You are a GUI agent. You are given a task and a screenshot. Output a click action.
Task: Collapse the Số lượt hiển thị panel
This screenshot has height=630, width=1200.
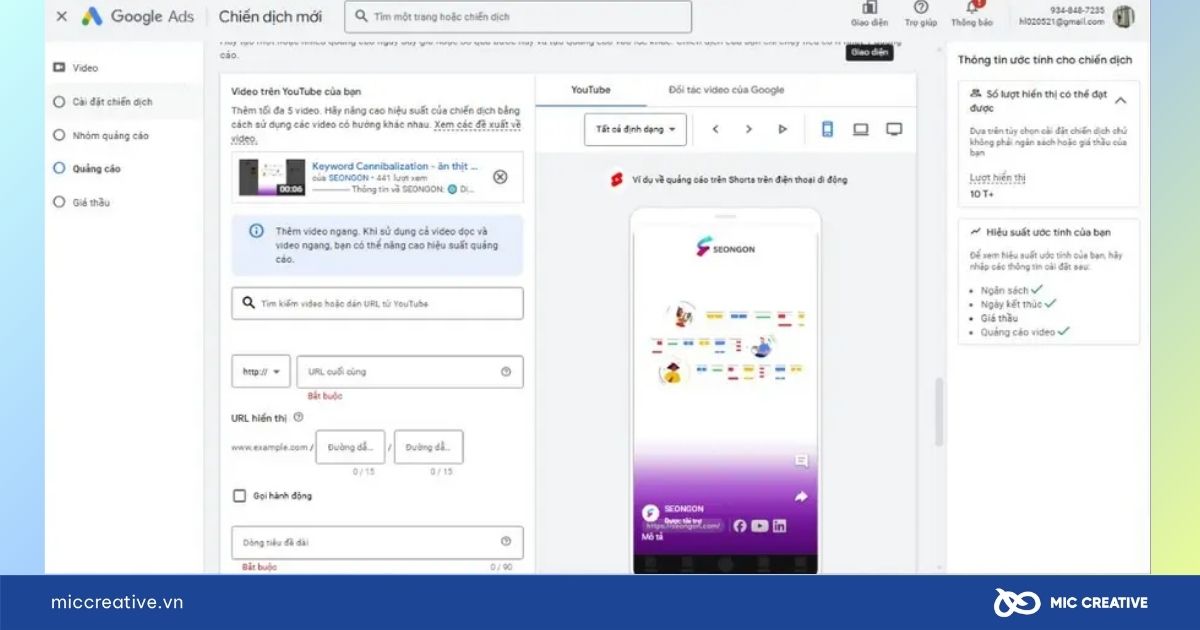click(x=1120, y=99)
